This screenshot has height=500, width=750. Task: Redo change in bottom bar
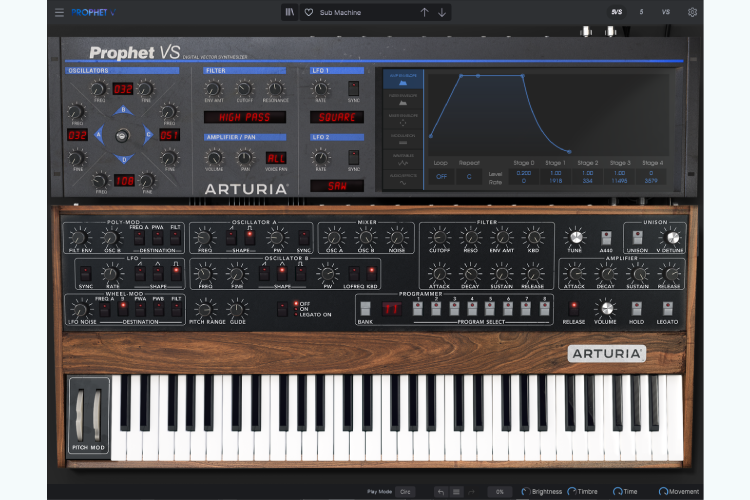[472, 492]
